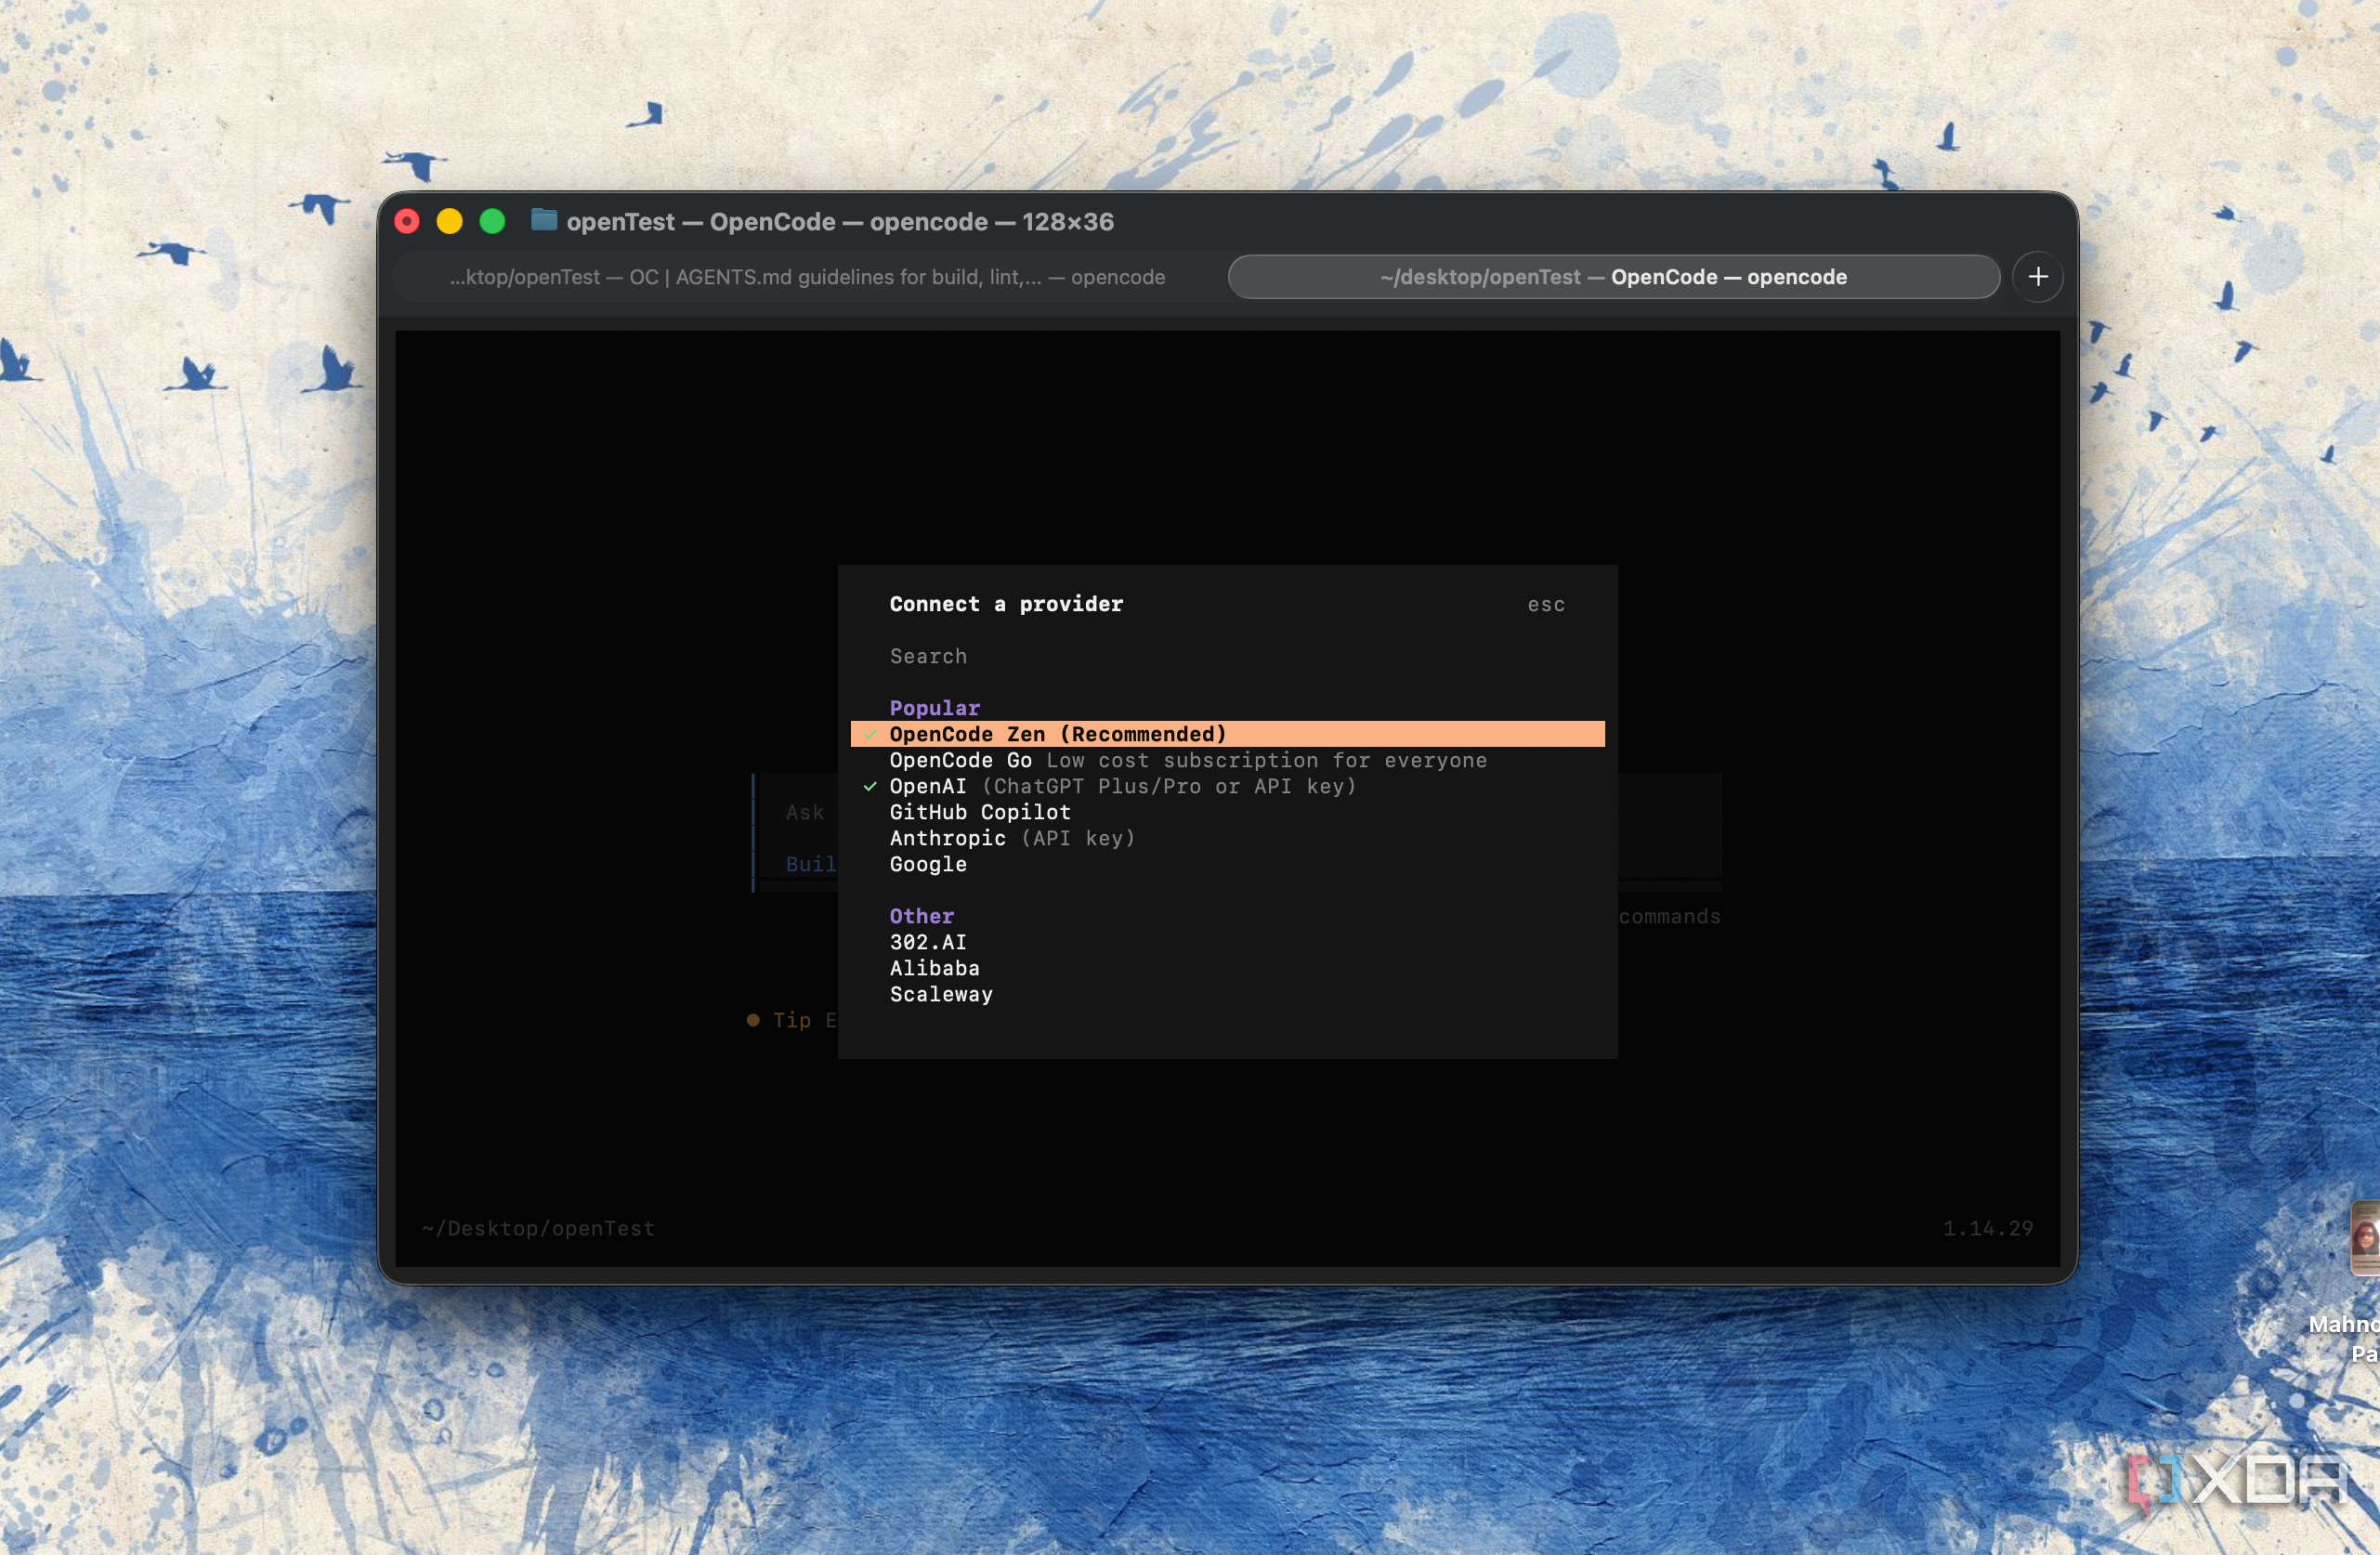Open a new terminal tab with plus button
This screenshot has height=1555, width=2380.
coord(2037,277)
